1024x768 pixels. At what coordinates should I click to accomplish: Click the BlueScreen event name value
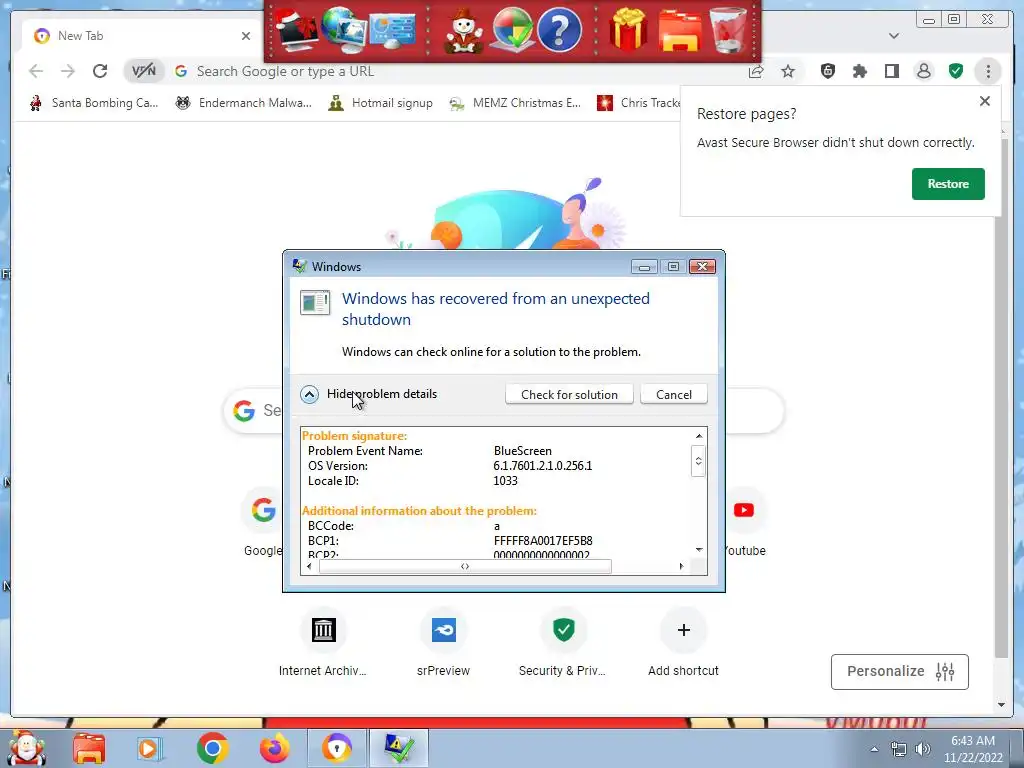(522, 451)
